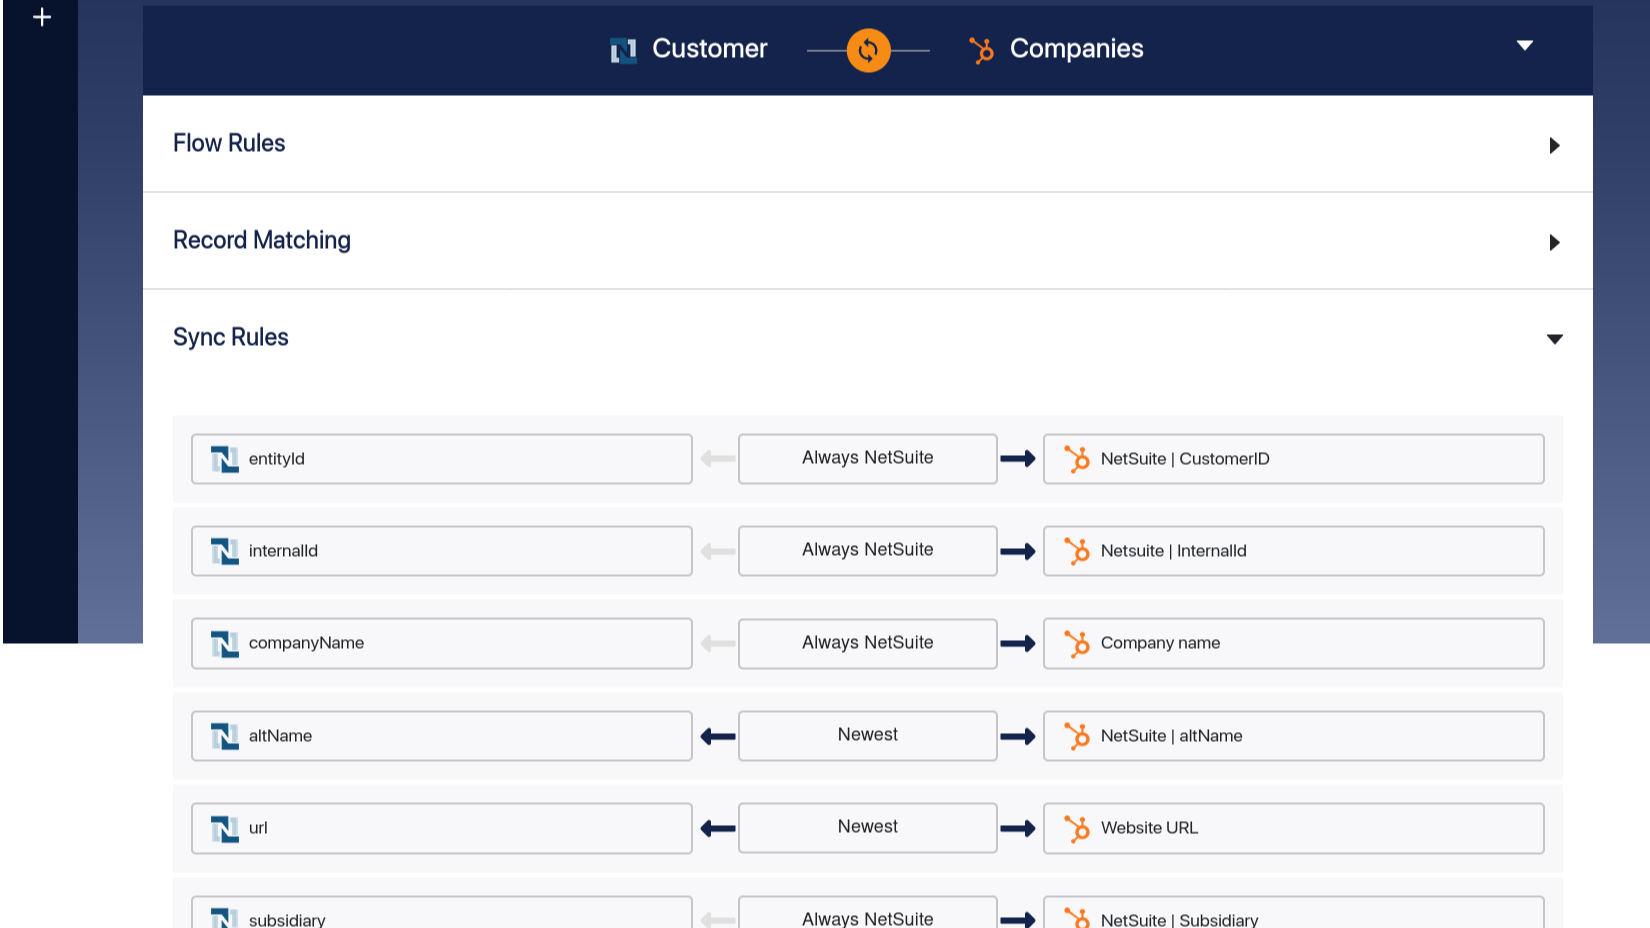The width and height of the screenshot is (1650, 928).
Task: Click the HubSpot icon beside NetSuite | CustomerID
Action: pyautogui.click(x=1079, y=459)
